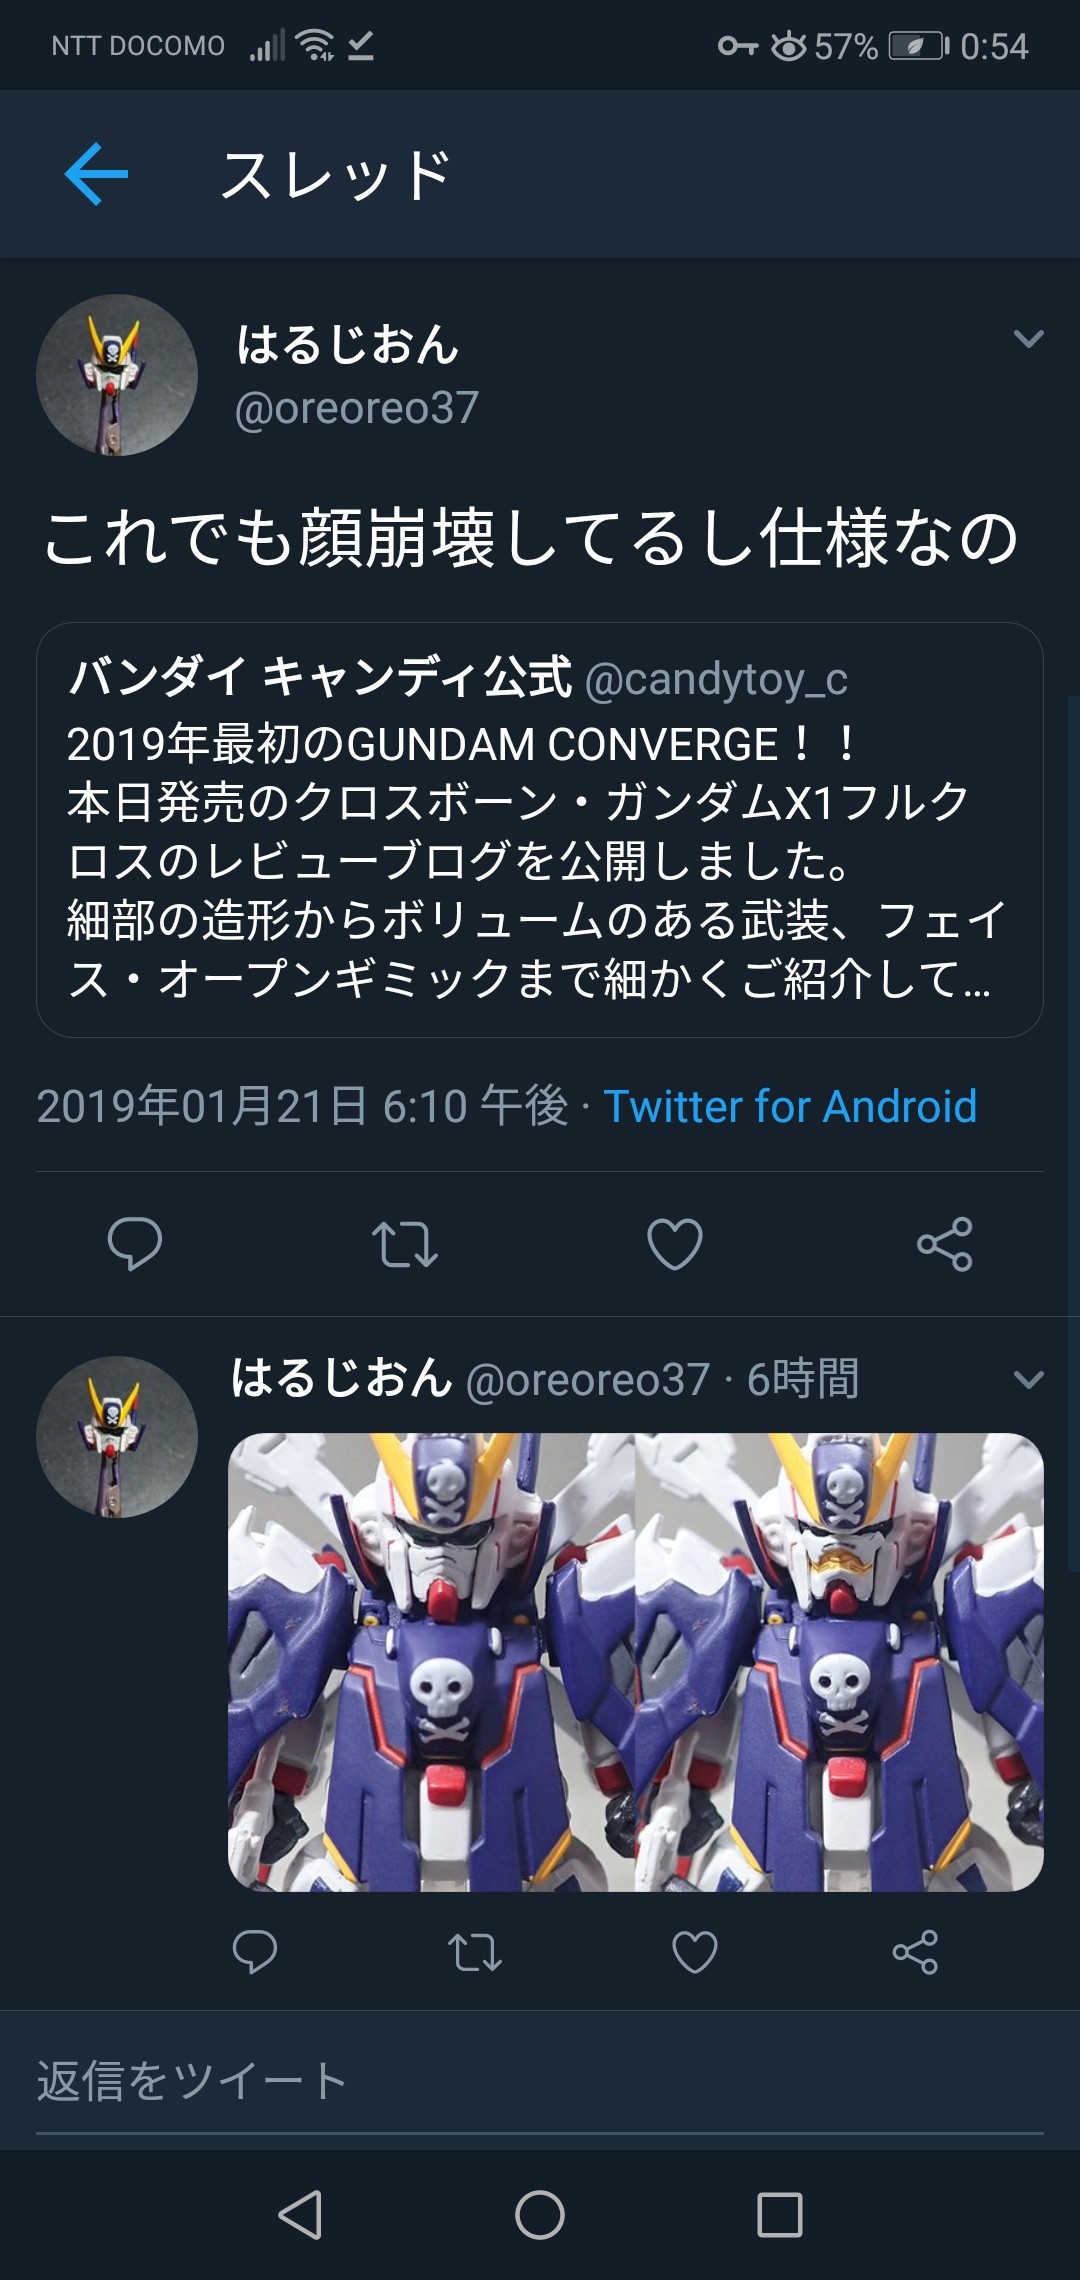Retweet the Gundam photo tweet

pos(475,1952)
